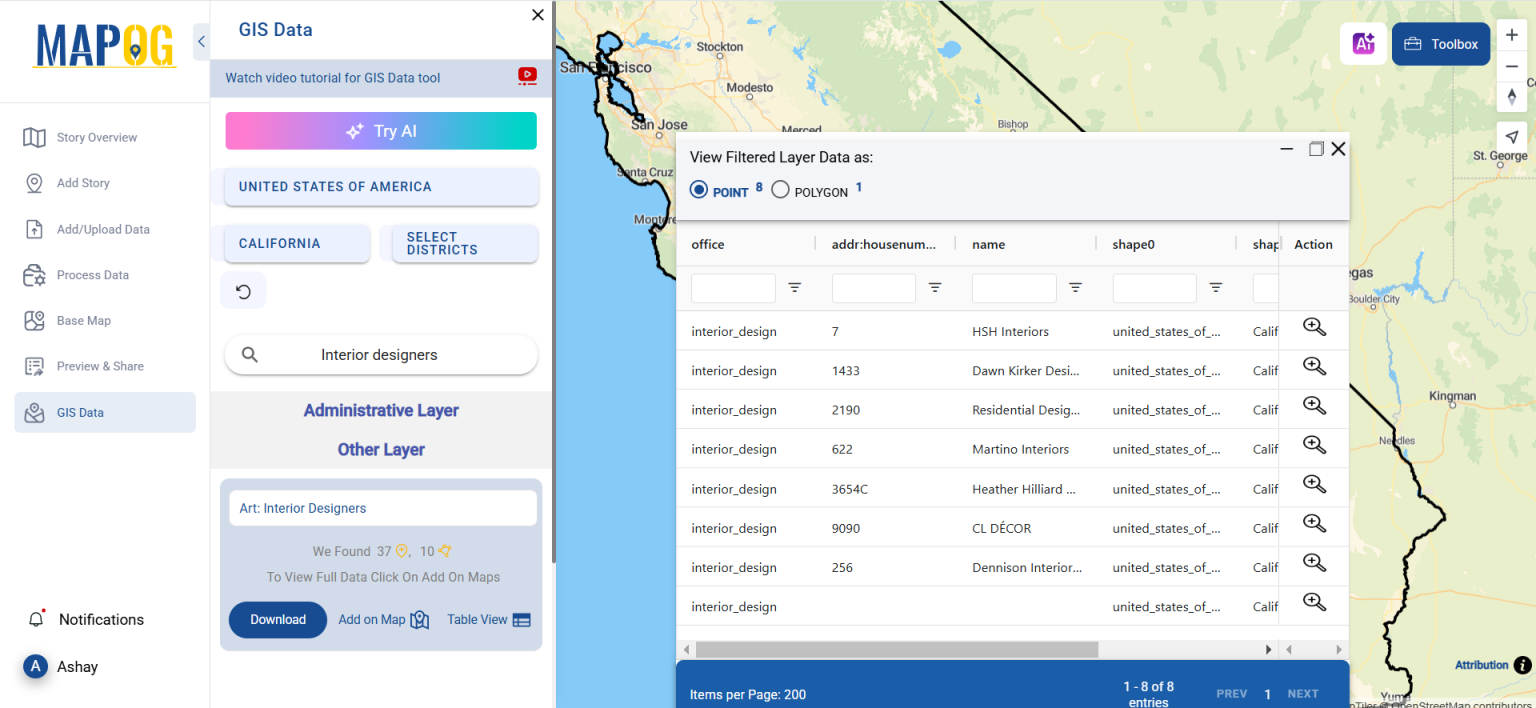Collapse the GIS Data side panel

(x=200, y=42)
